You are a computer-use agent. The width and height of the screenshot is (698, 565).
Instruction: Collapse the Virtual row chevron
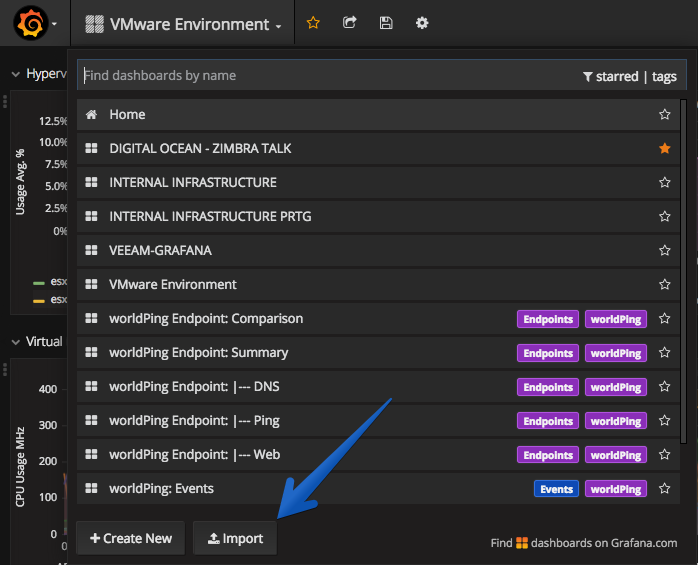click(16, 342)
